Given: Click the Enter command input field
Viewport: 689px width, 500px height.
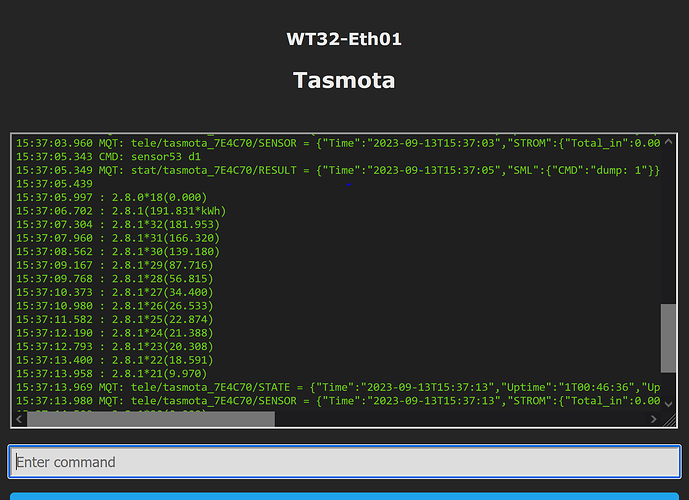Looking at the screenshot, I should (x=344, y=462).
